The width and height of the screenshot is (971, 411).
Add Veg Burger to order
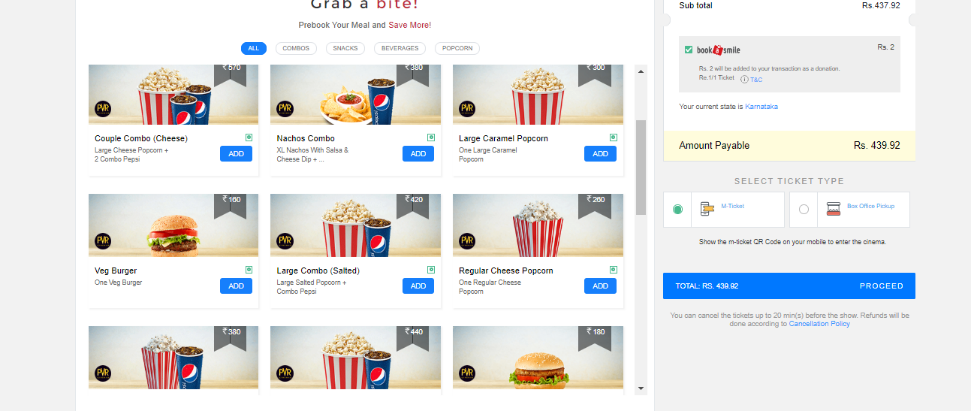pos(236,286)
